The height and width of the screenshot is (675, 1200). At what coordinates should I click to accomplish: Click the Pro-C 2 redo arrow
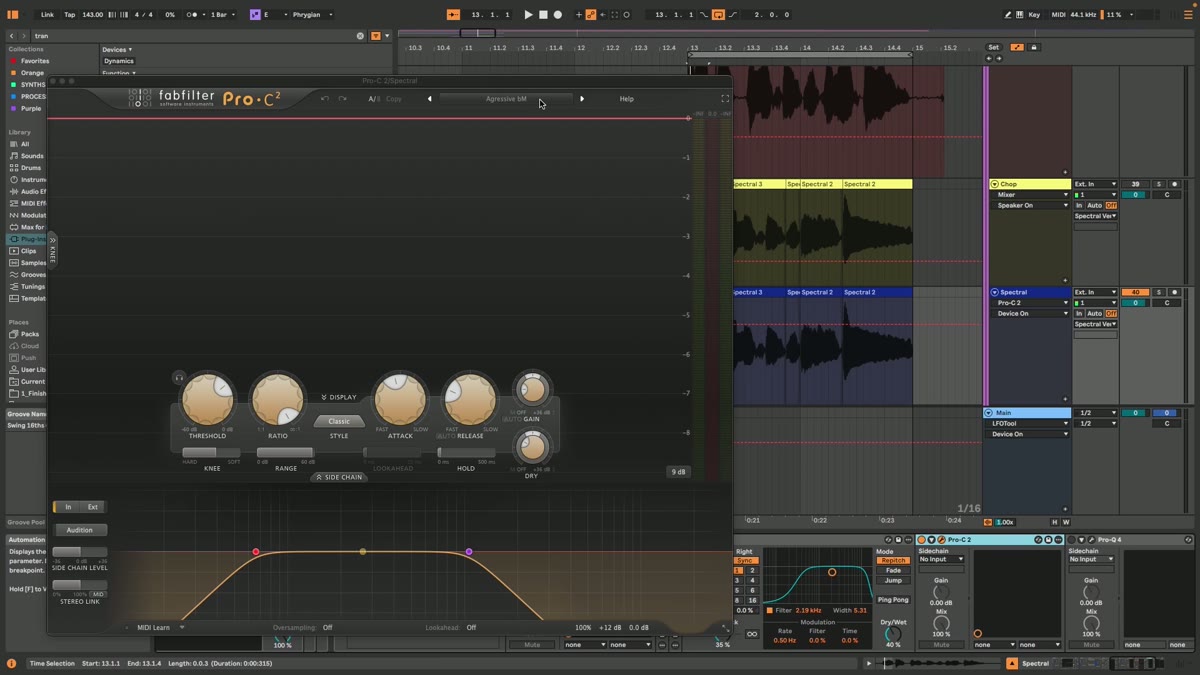coord(342,99)
